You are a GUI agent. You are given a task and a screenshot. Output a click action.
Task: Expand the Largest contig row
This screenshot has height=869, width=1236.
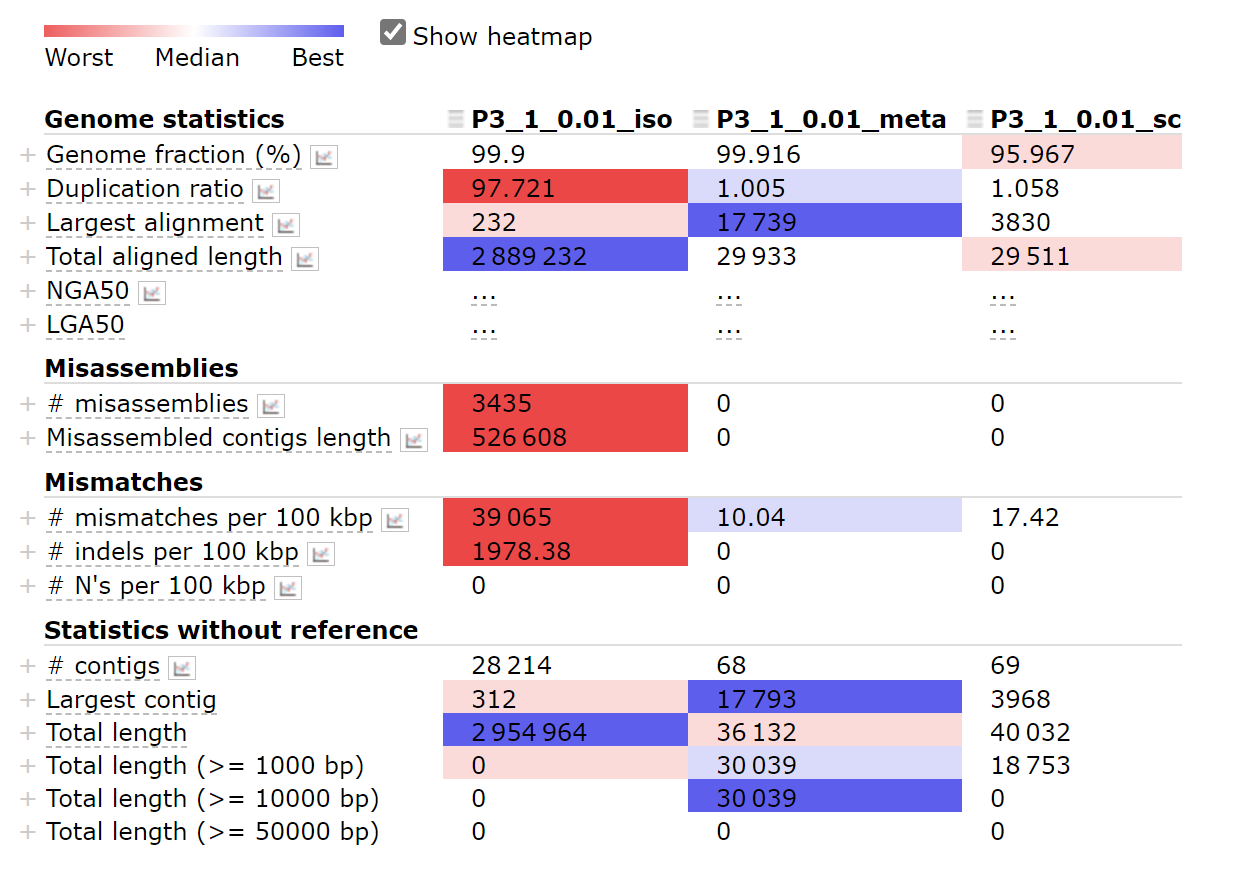(x=28, y=700)
